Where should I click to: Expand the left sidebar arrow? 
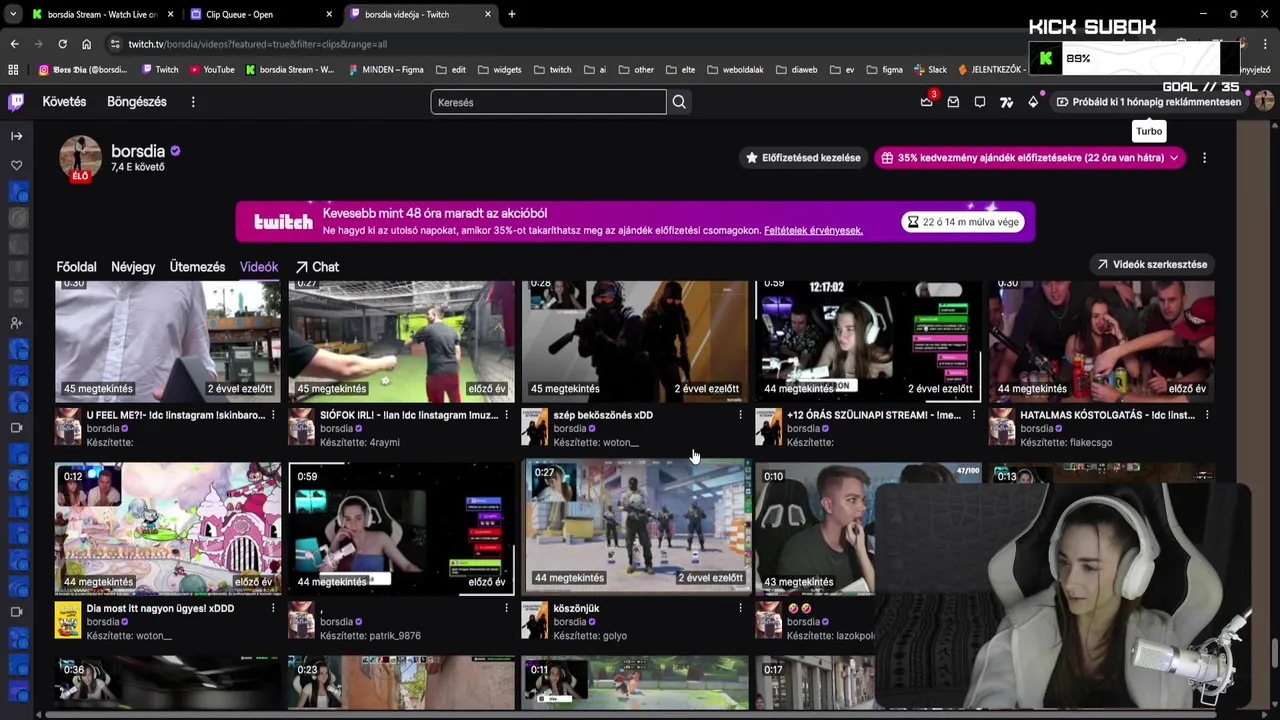coord(16,136)
